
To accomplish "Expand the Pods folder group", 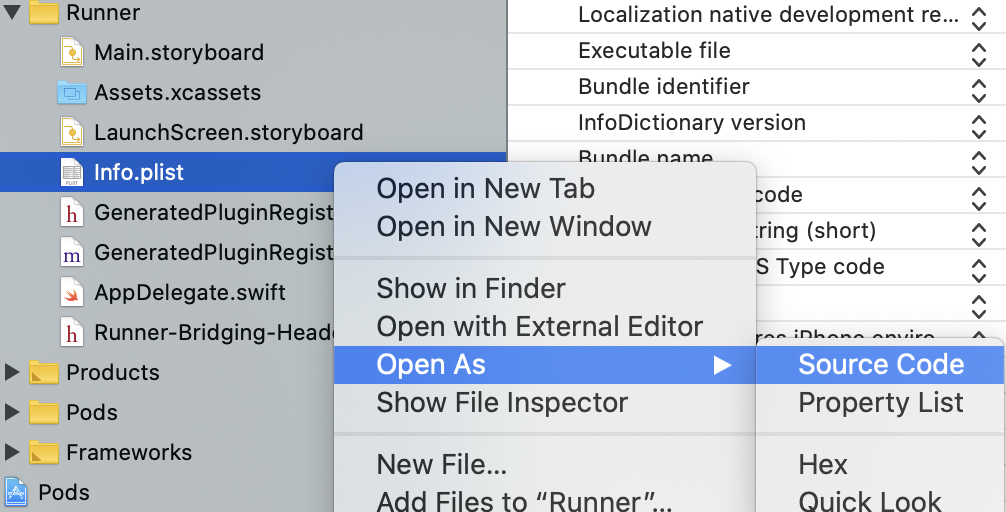I will (x=12, y=412).
